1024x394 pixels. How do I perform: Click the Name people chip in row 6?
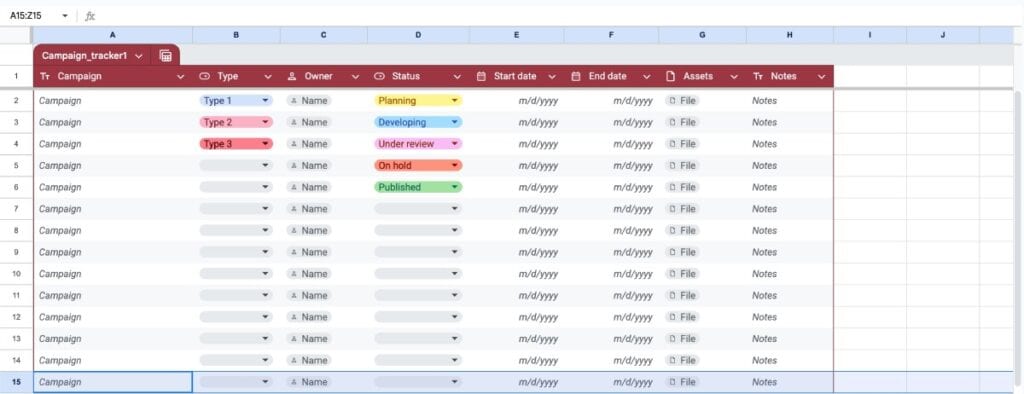(x=308, y=187)
